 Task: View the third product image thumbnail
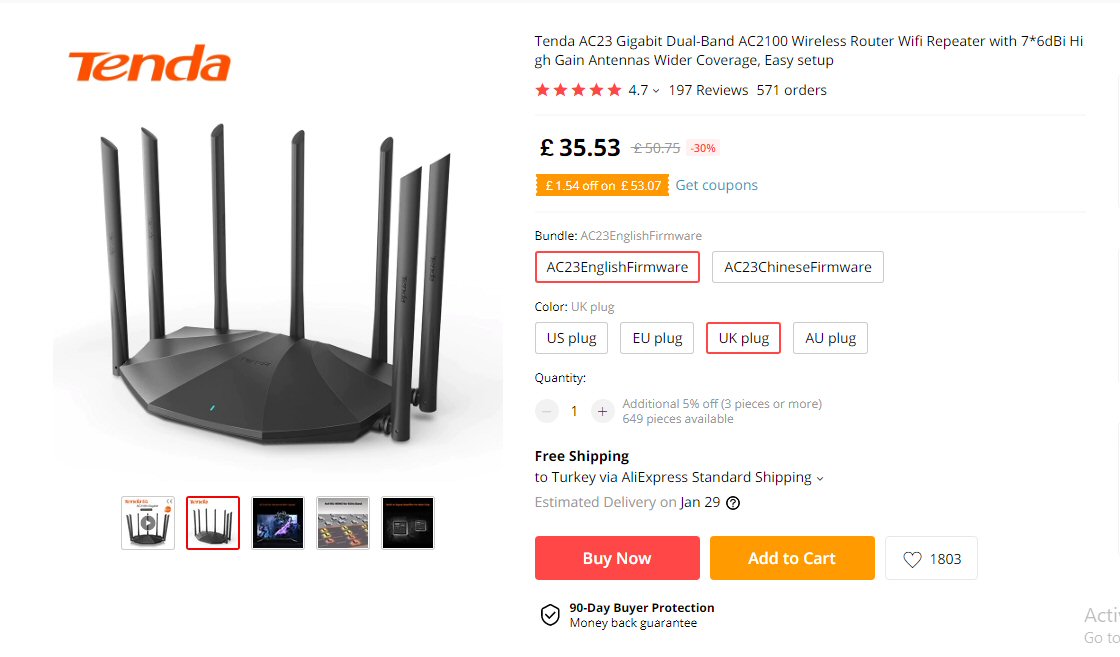tap(278, 523)
